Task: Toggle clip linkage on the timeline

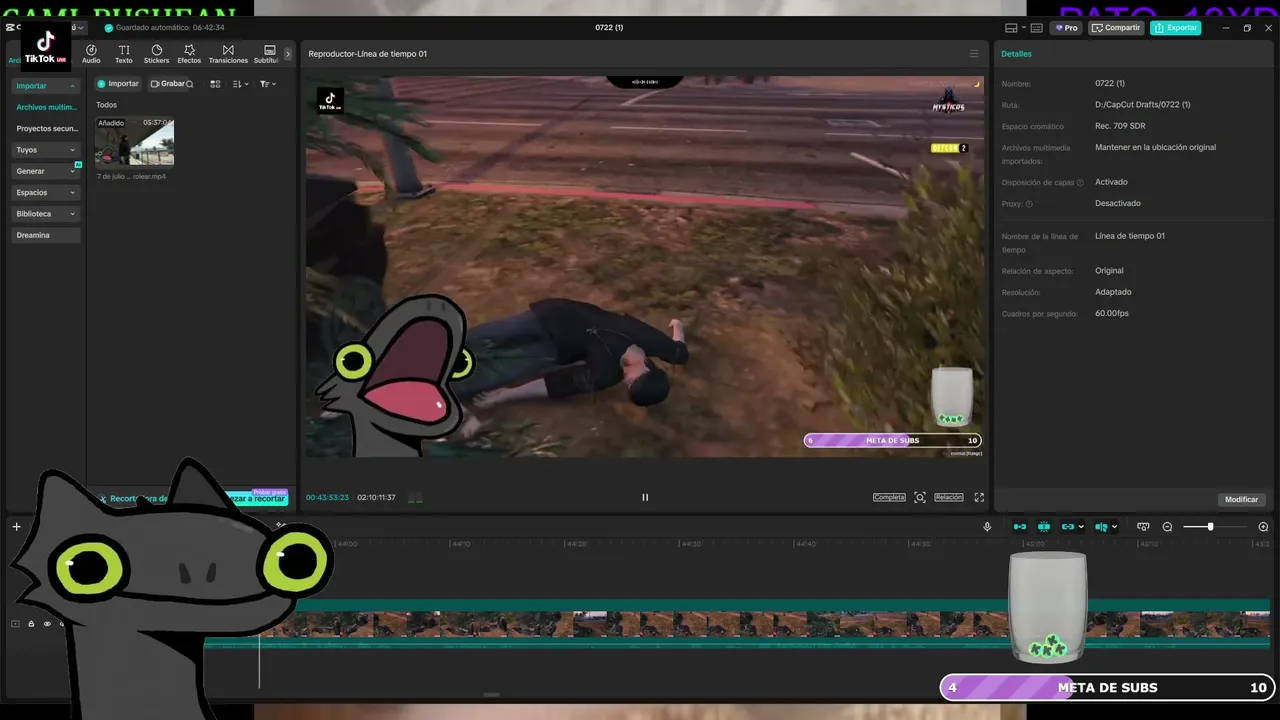Action: pos(1068,527)
